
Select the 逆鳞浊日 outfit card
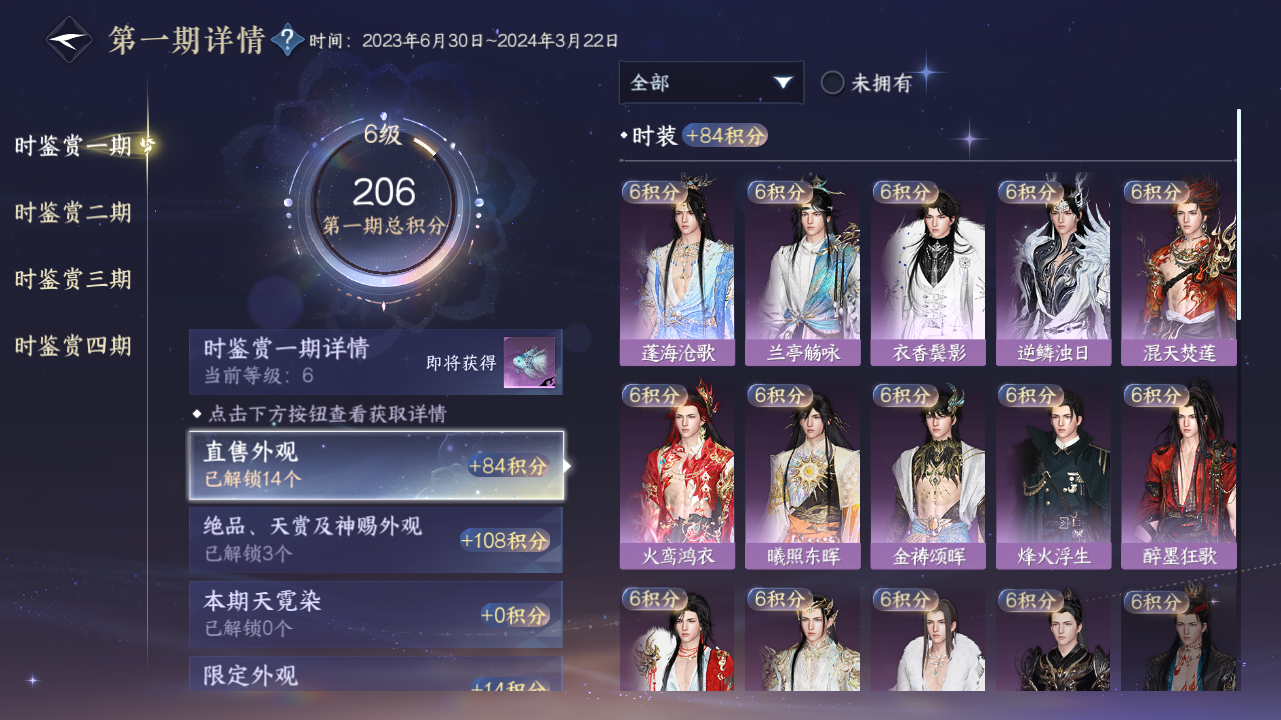1053,273
